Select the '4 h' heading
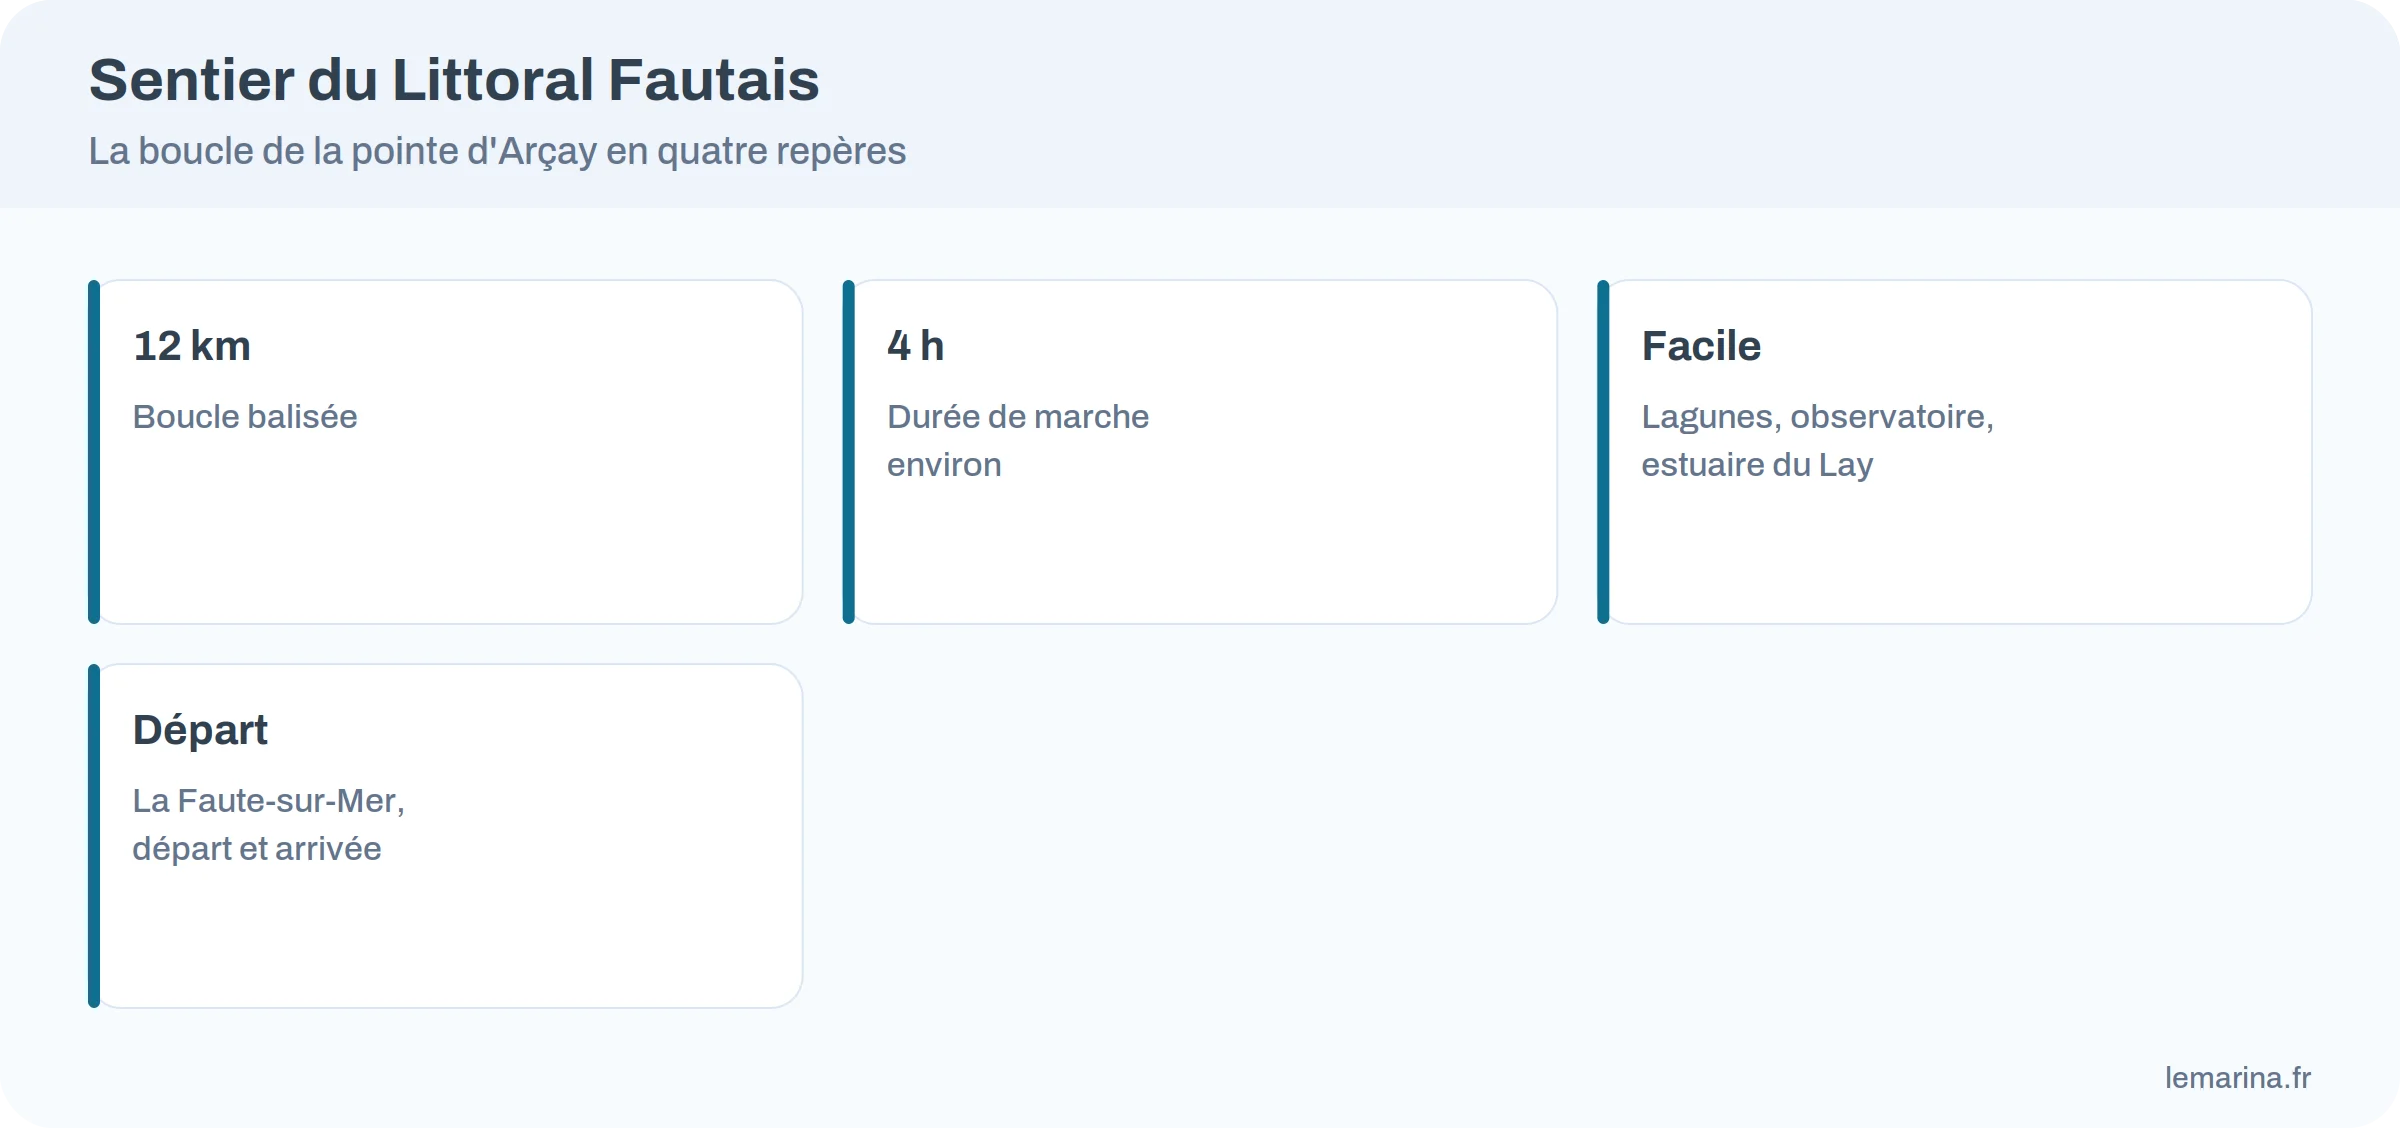The width and height of the screenshot is (2400, 1128). point(915,346)
